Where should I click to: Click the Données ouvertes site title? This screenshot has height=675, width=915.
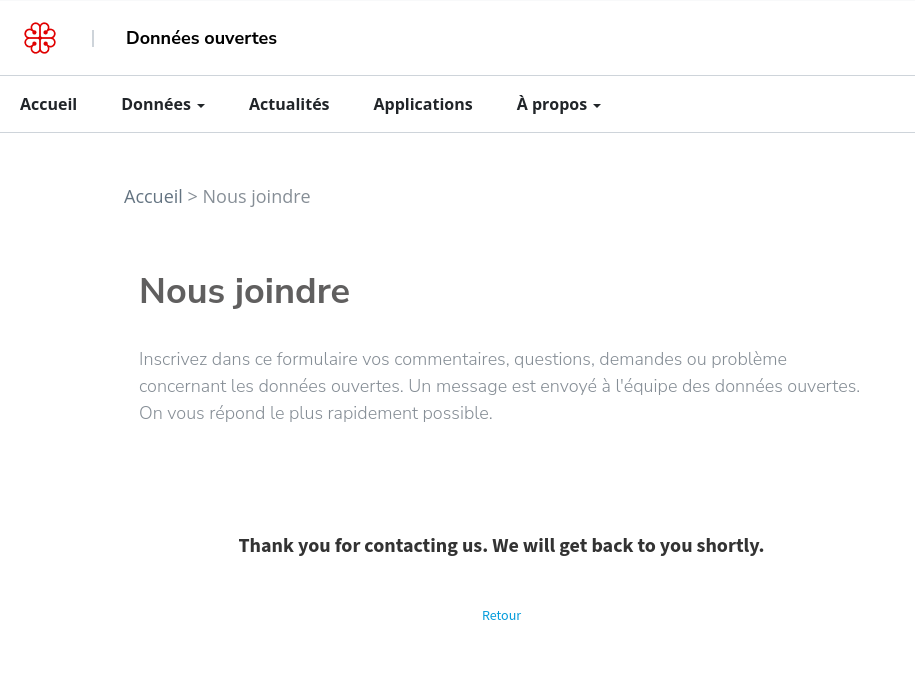click(x=201, y=38)
